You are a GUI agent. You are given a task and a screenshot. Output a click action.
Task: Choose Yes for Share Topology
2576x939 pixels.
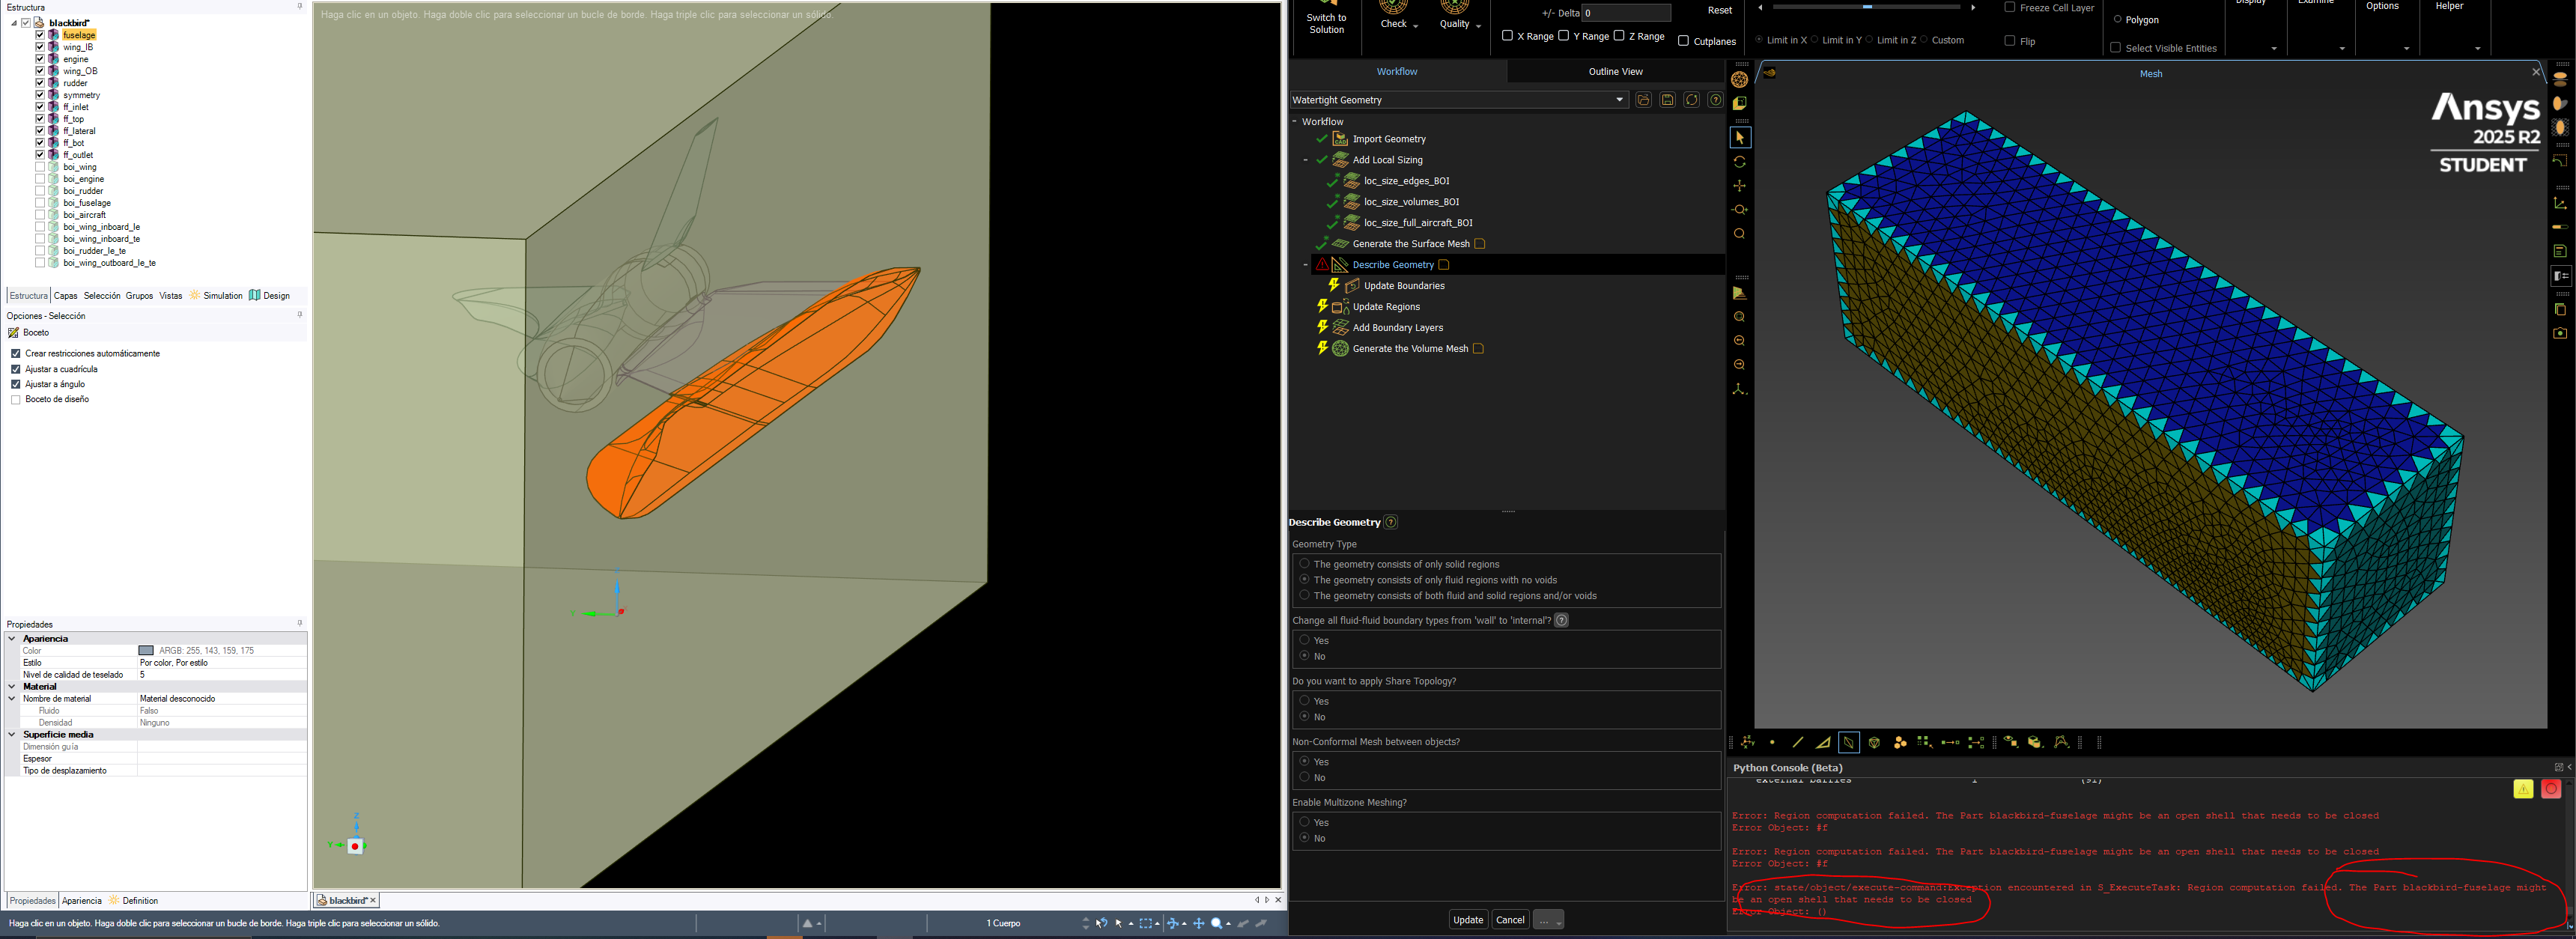[1304, 701]
